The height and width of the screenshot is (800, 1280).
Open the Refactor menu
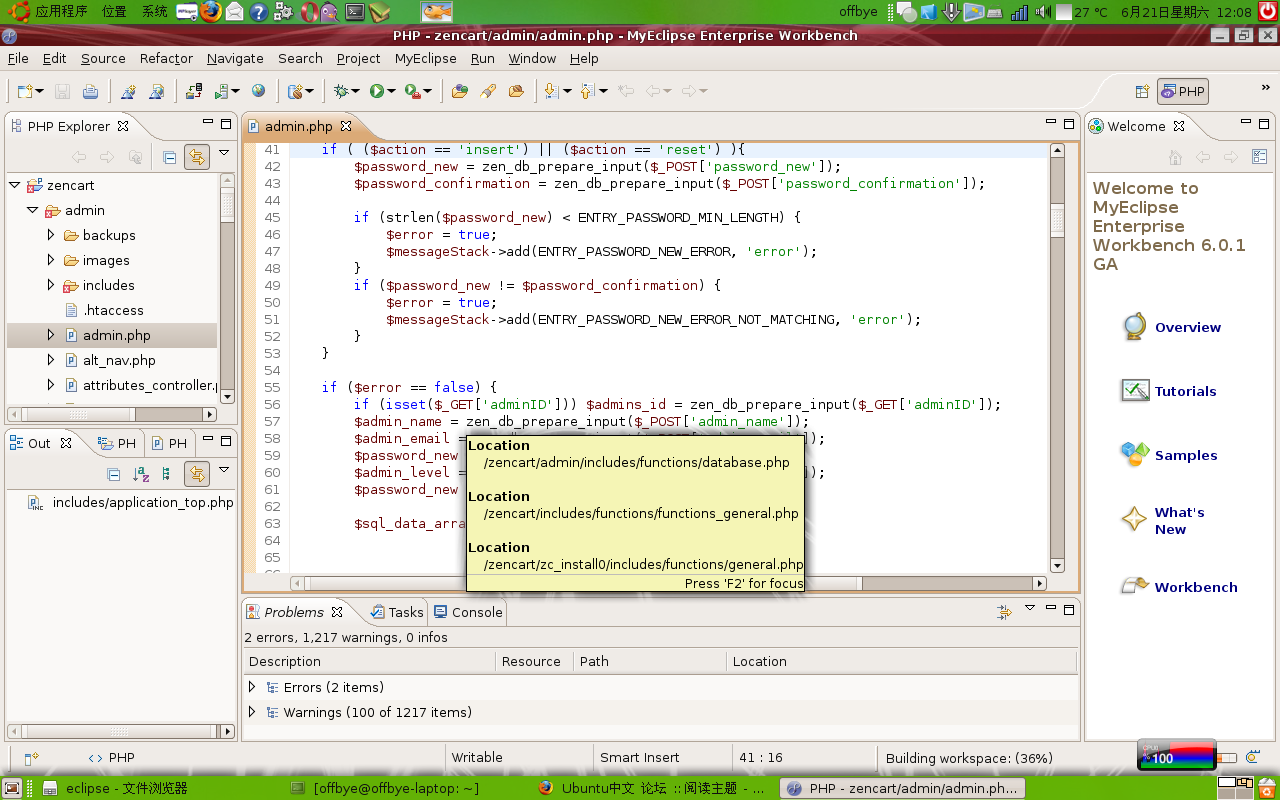click(166, 58)
